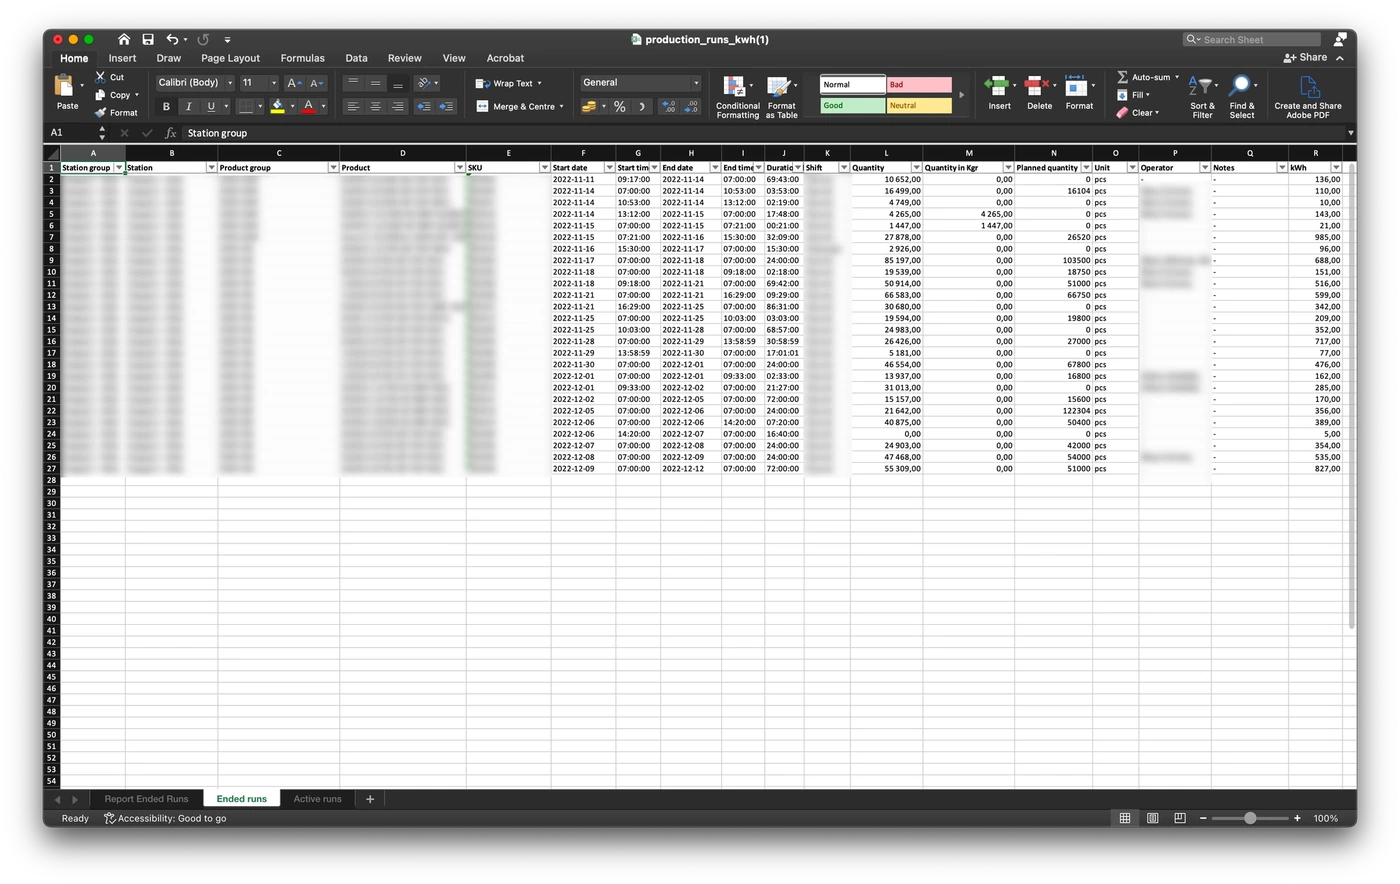Toggle bold formatting
The height and width of the screenshot is (884, 1400).
pos(166,106)
